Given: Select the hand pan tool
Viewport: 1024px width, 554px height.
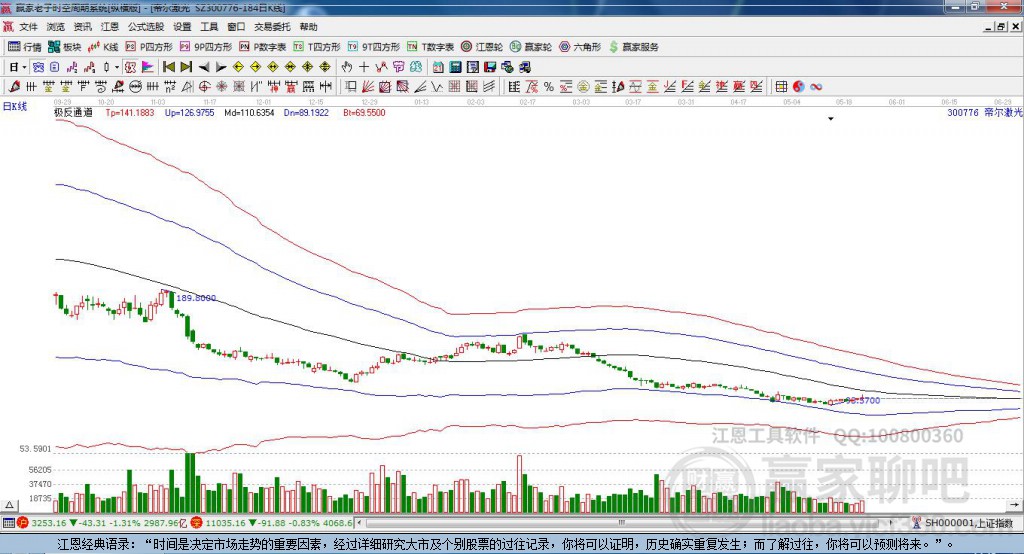Looking at the screenshot, I should pos(347,67).
